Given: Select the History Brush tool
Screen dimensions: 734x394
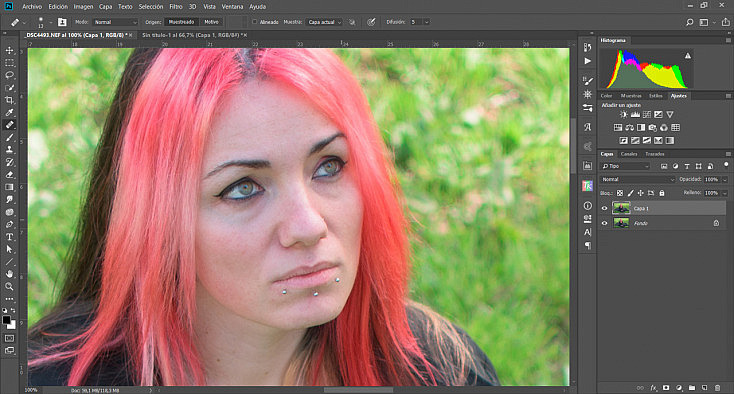Looking at the screenshot, I should [9, 162].
